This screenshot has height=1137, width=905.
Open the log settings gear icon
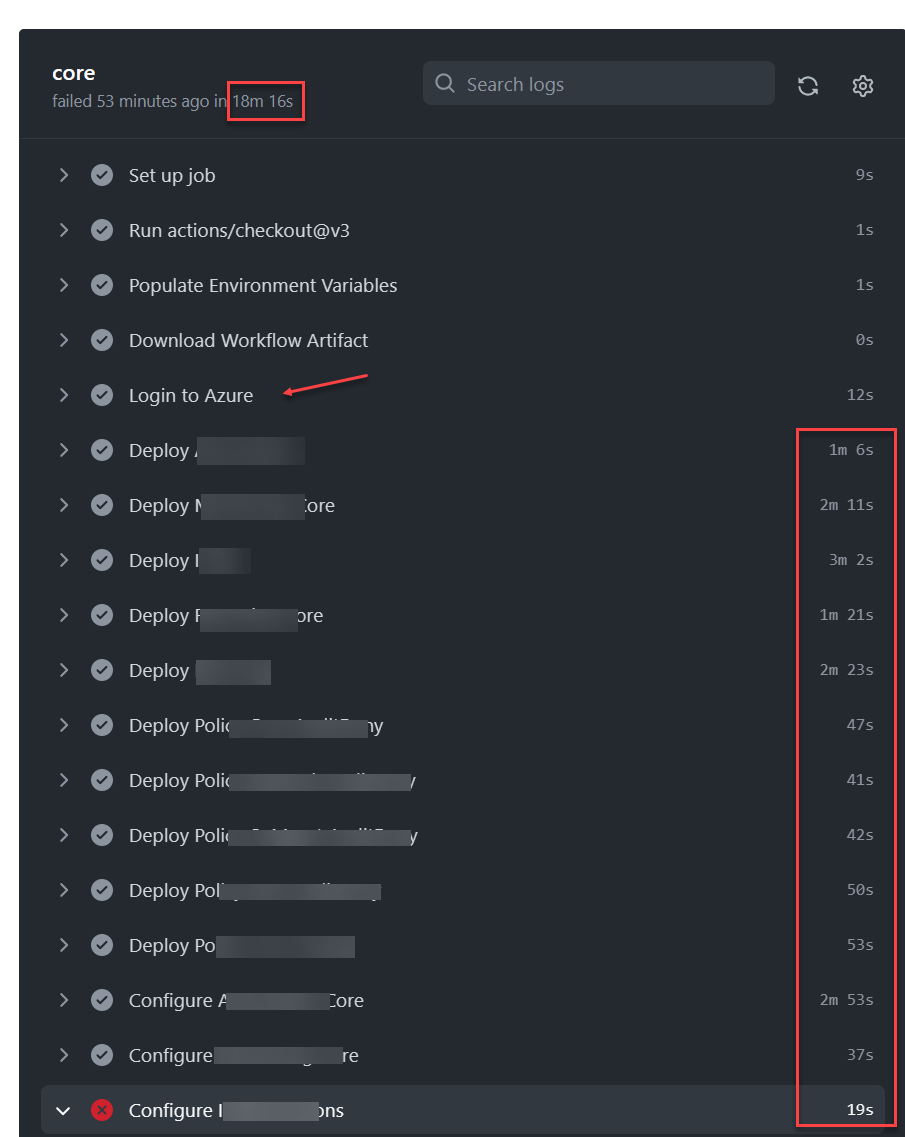[862, 85]
